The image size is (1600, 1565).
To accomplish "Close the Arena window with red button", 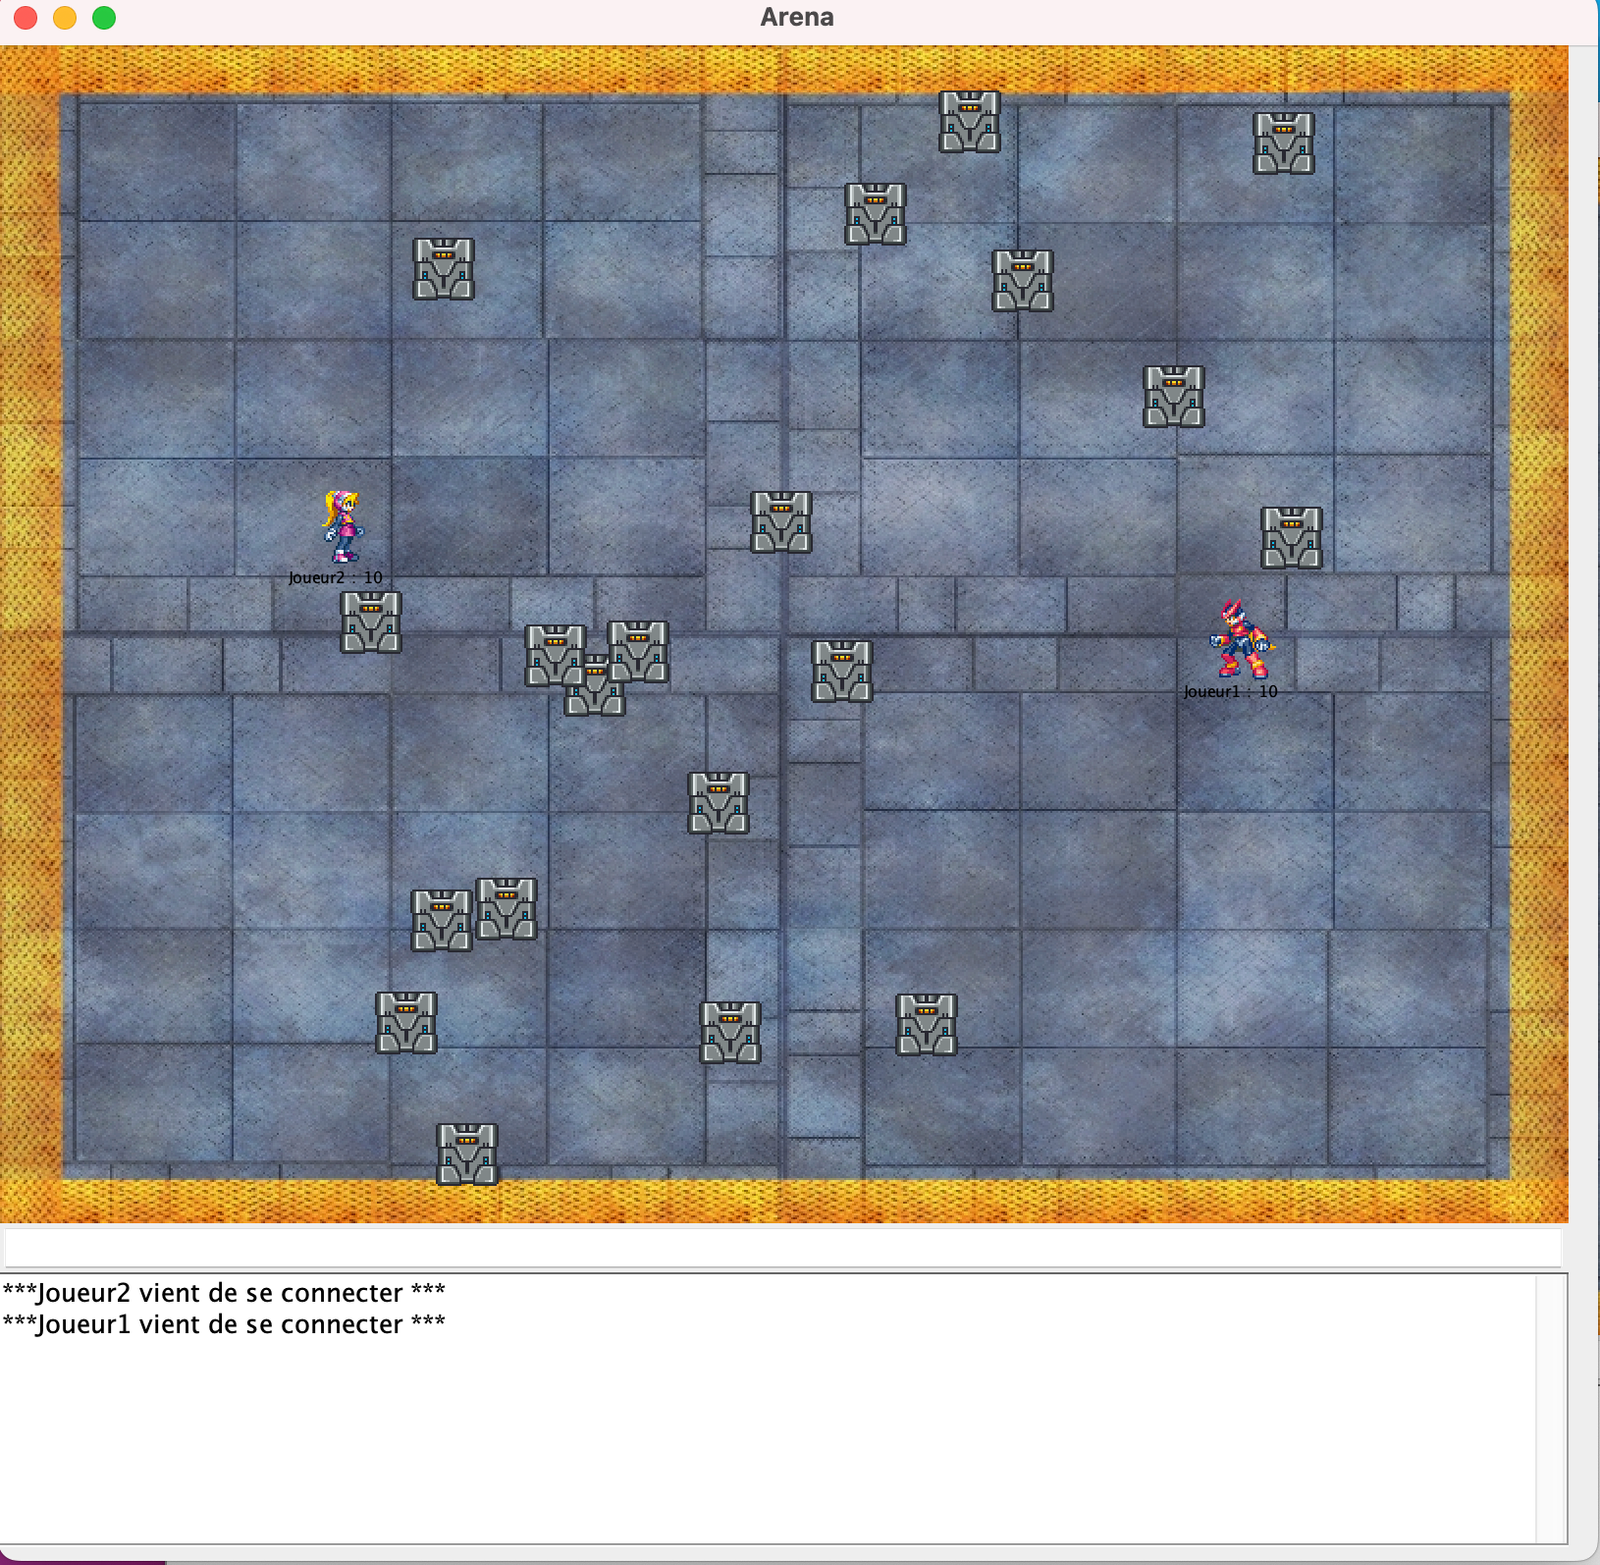I will (26, 18).
